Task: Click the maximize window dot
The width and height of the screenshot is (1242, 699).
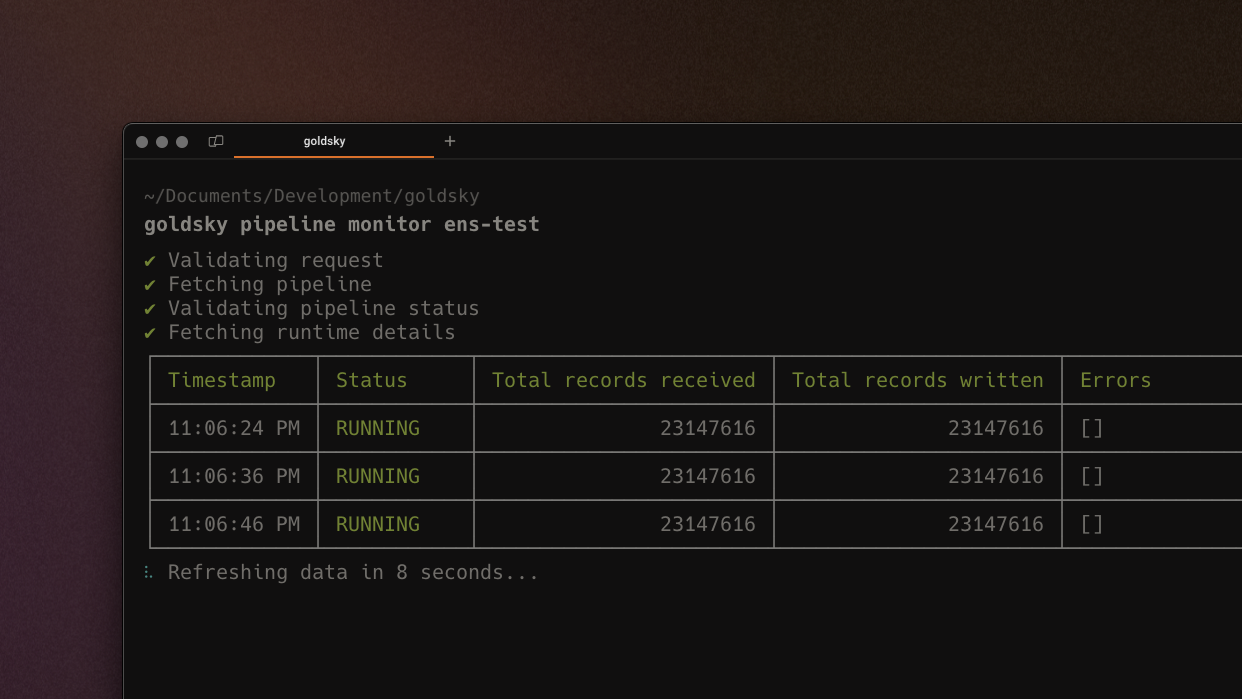Action: click(x=182, y=142)
